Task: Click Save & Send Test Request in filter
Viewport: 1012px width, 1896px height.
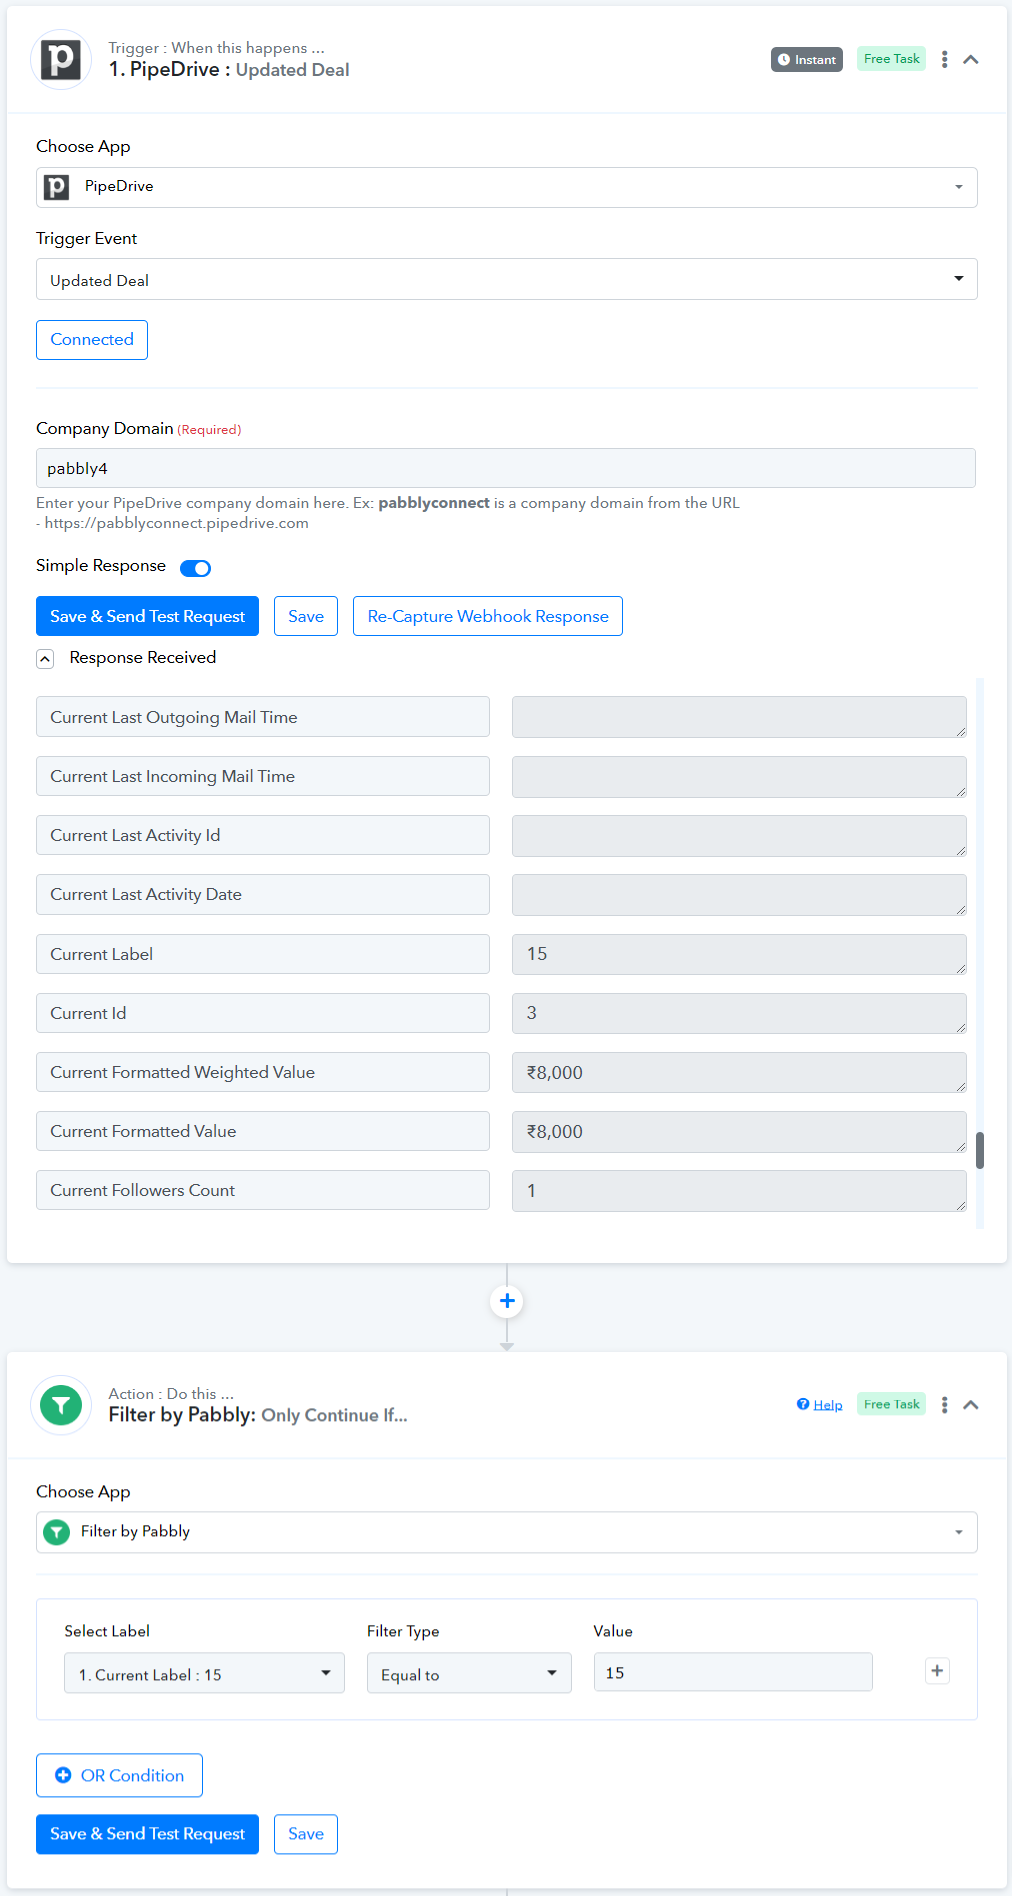Action: [147, 1834]
